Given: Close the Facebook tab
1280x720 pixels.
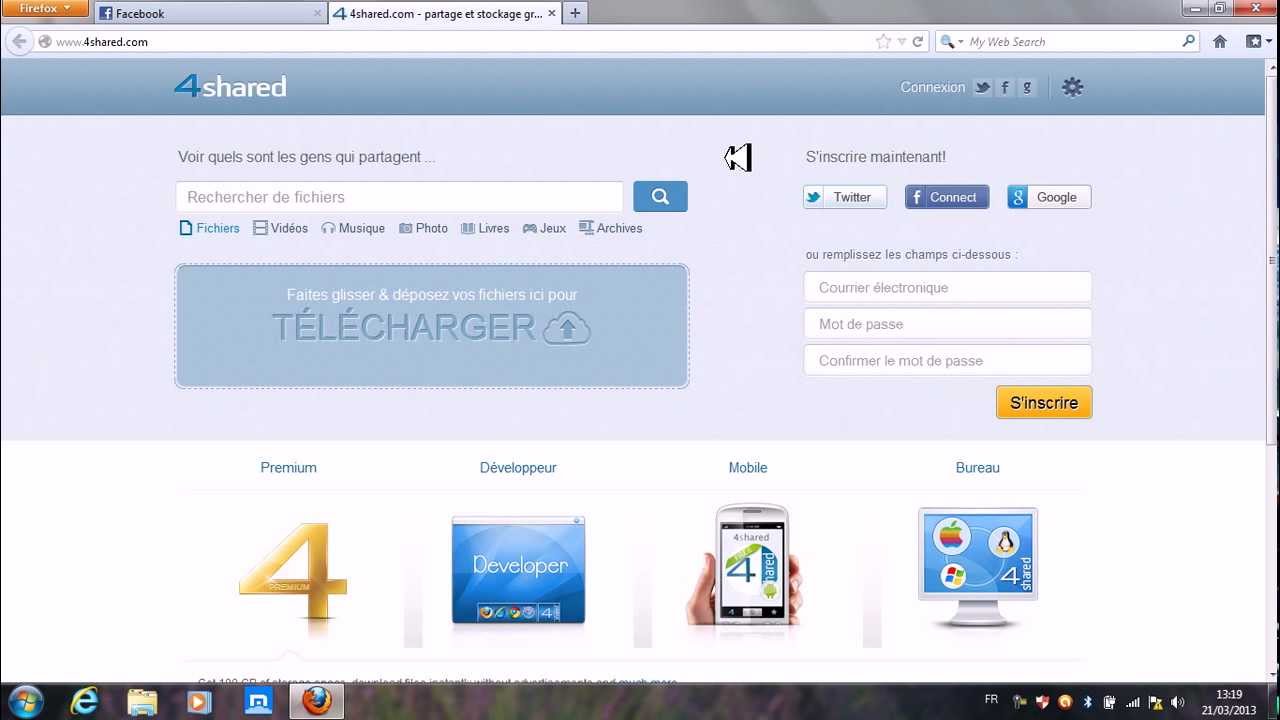Looking at the screenshot, I should (x=318, y=14).
